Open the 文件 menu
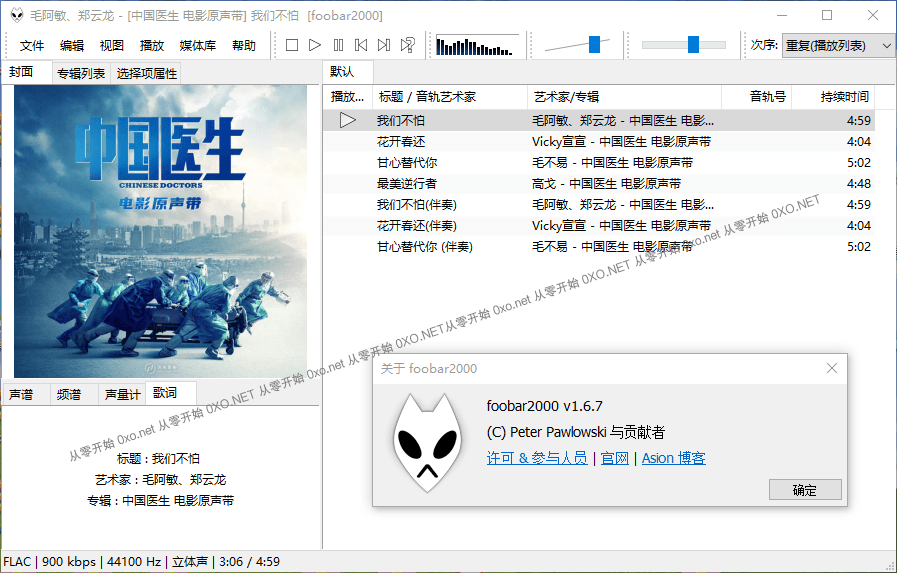 coord(31,45)
